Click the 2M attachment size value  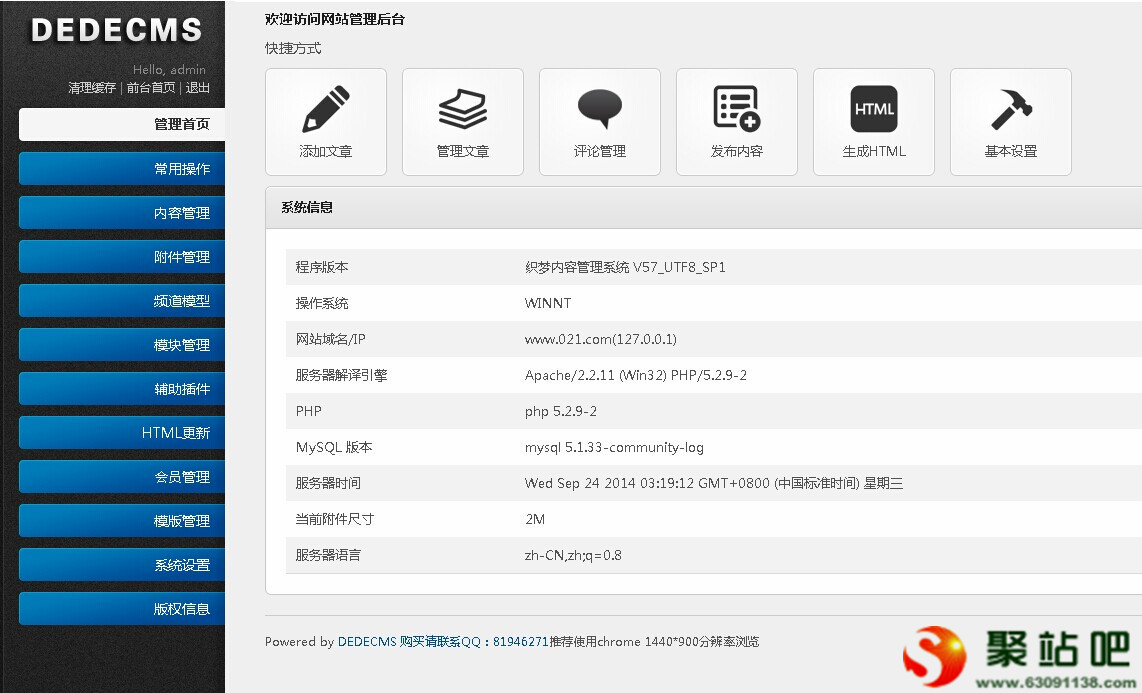pyautogui.click(x=535, y=519)
